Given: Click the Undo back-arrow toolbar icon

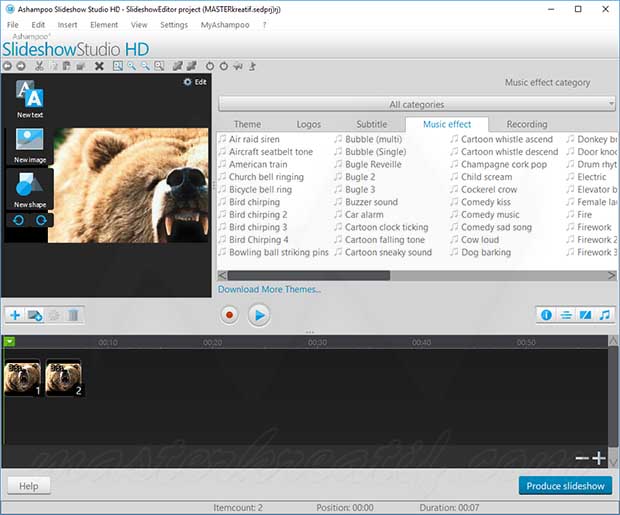Looking at the screenshot, I should [7, 66].
